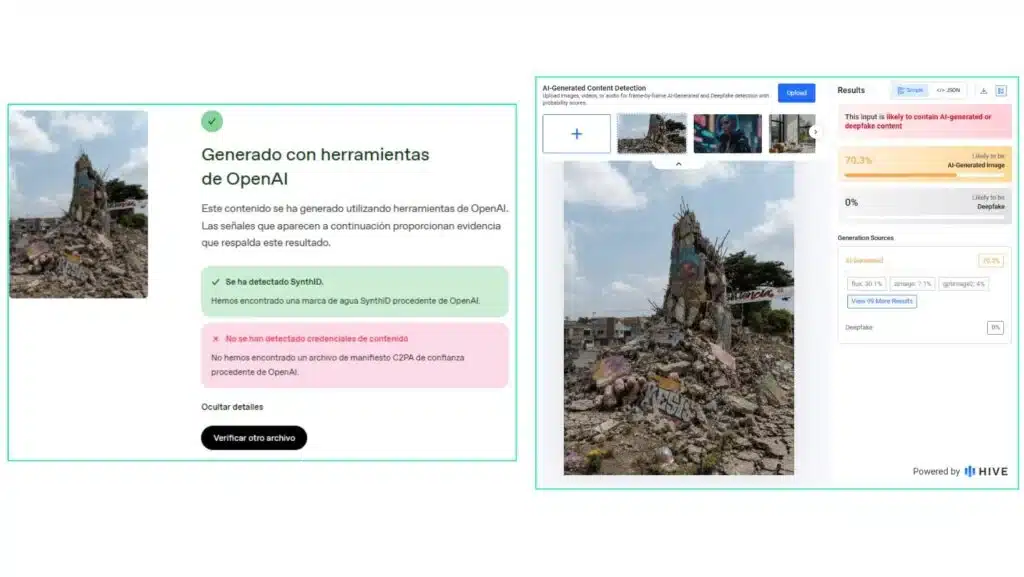The width and height of the screenshot is (1024, 577).
Task: Click the AI-Generated Image progress bar
Action: point(924,175)
